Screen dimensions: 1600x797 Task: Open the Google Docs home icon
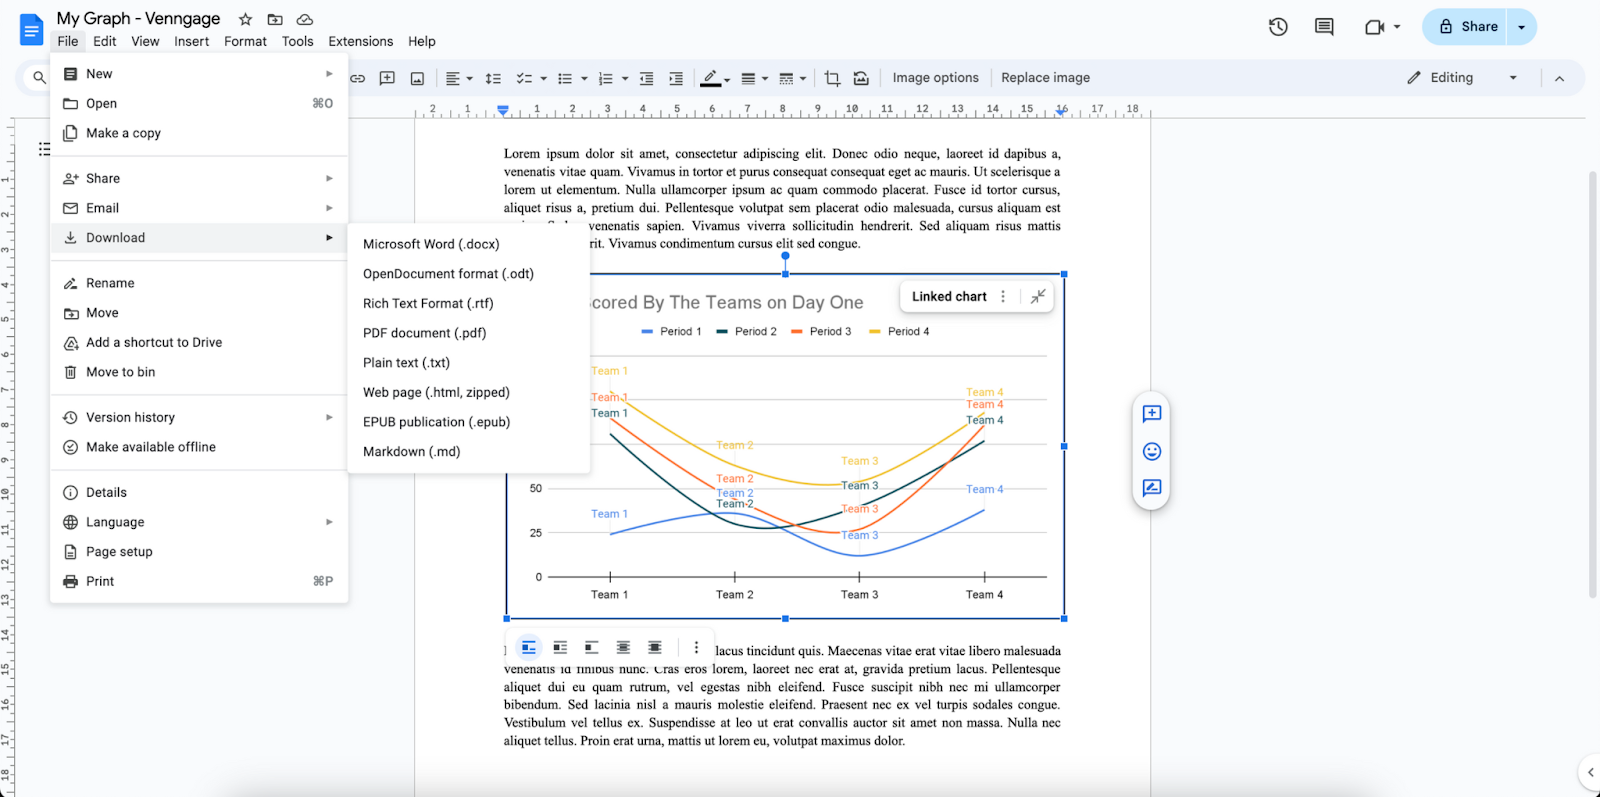tap(31, 30)
